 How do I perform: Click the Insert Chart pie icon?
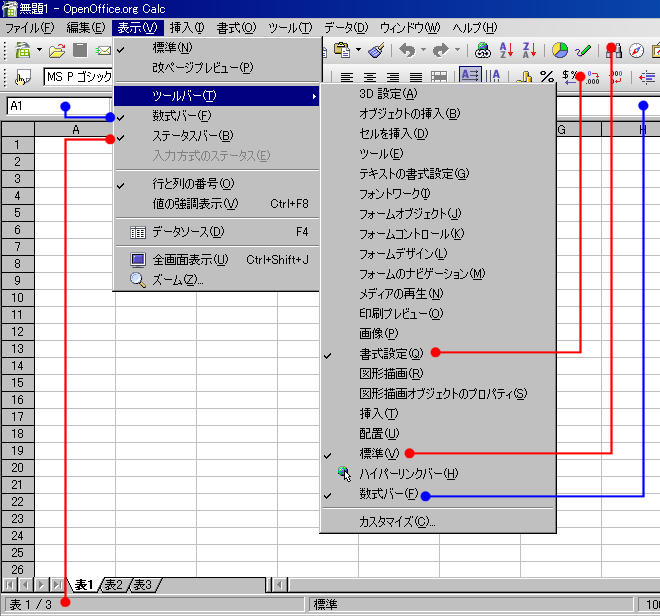[560, 51]
